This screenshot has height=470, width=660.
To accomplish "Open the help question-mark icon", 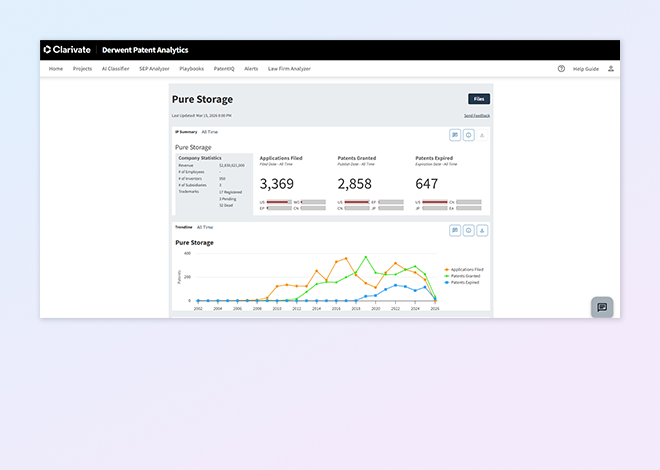I will tap(561, 69).
